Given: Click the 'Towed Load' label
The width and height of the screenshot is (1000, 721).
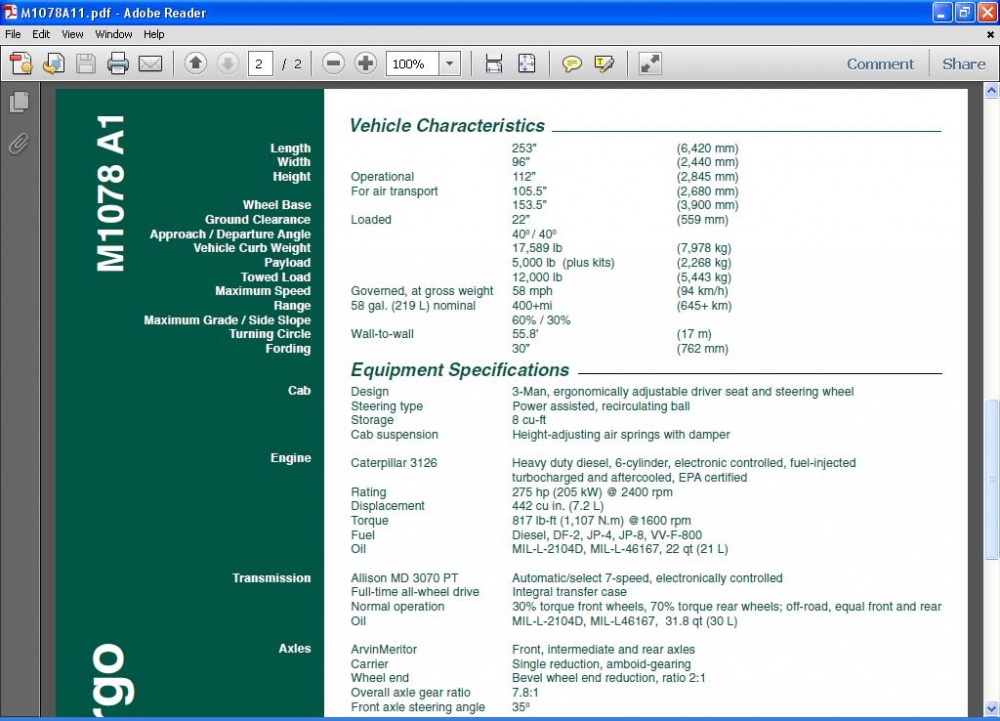Looking at the screenshot, I should pos(276,277).
